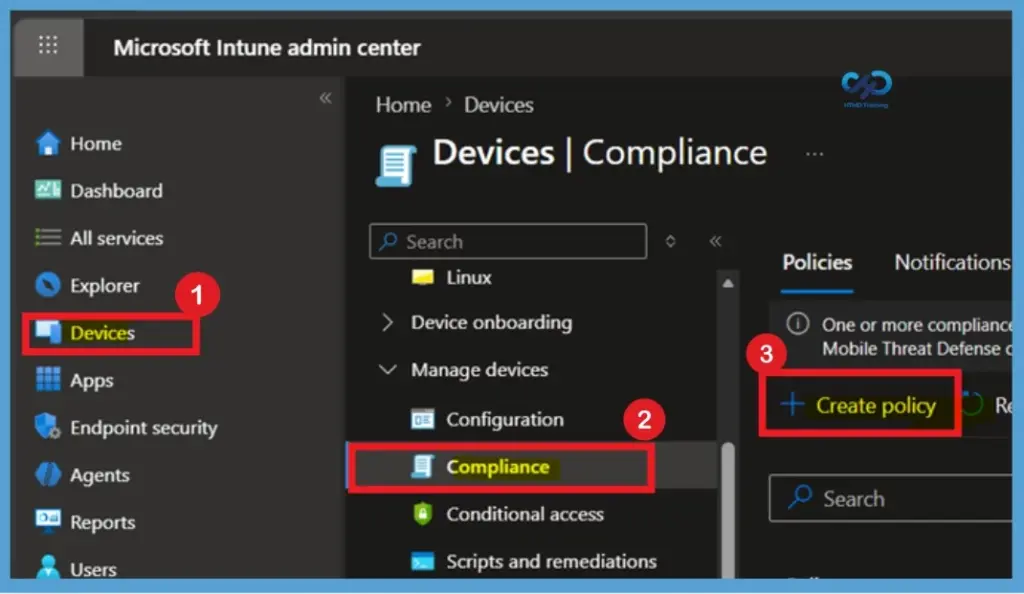Screen dimensions: 1024x594
Task: Click the Create policy button
Action: [x=859, y=404]
